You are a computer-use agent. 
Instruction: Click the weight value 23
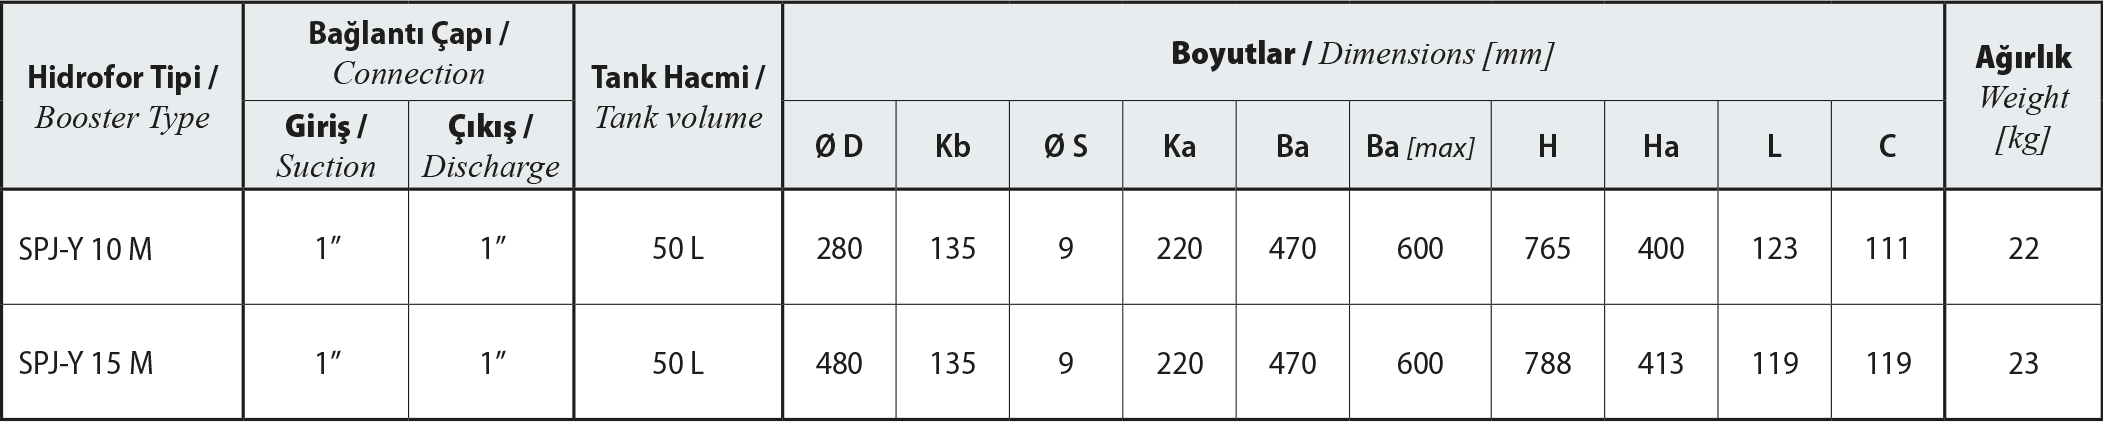(x=2024, y=363)
